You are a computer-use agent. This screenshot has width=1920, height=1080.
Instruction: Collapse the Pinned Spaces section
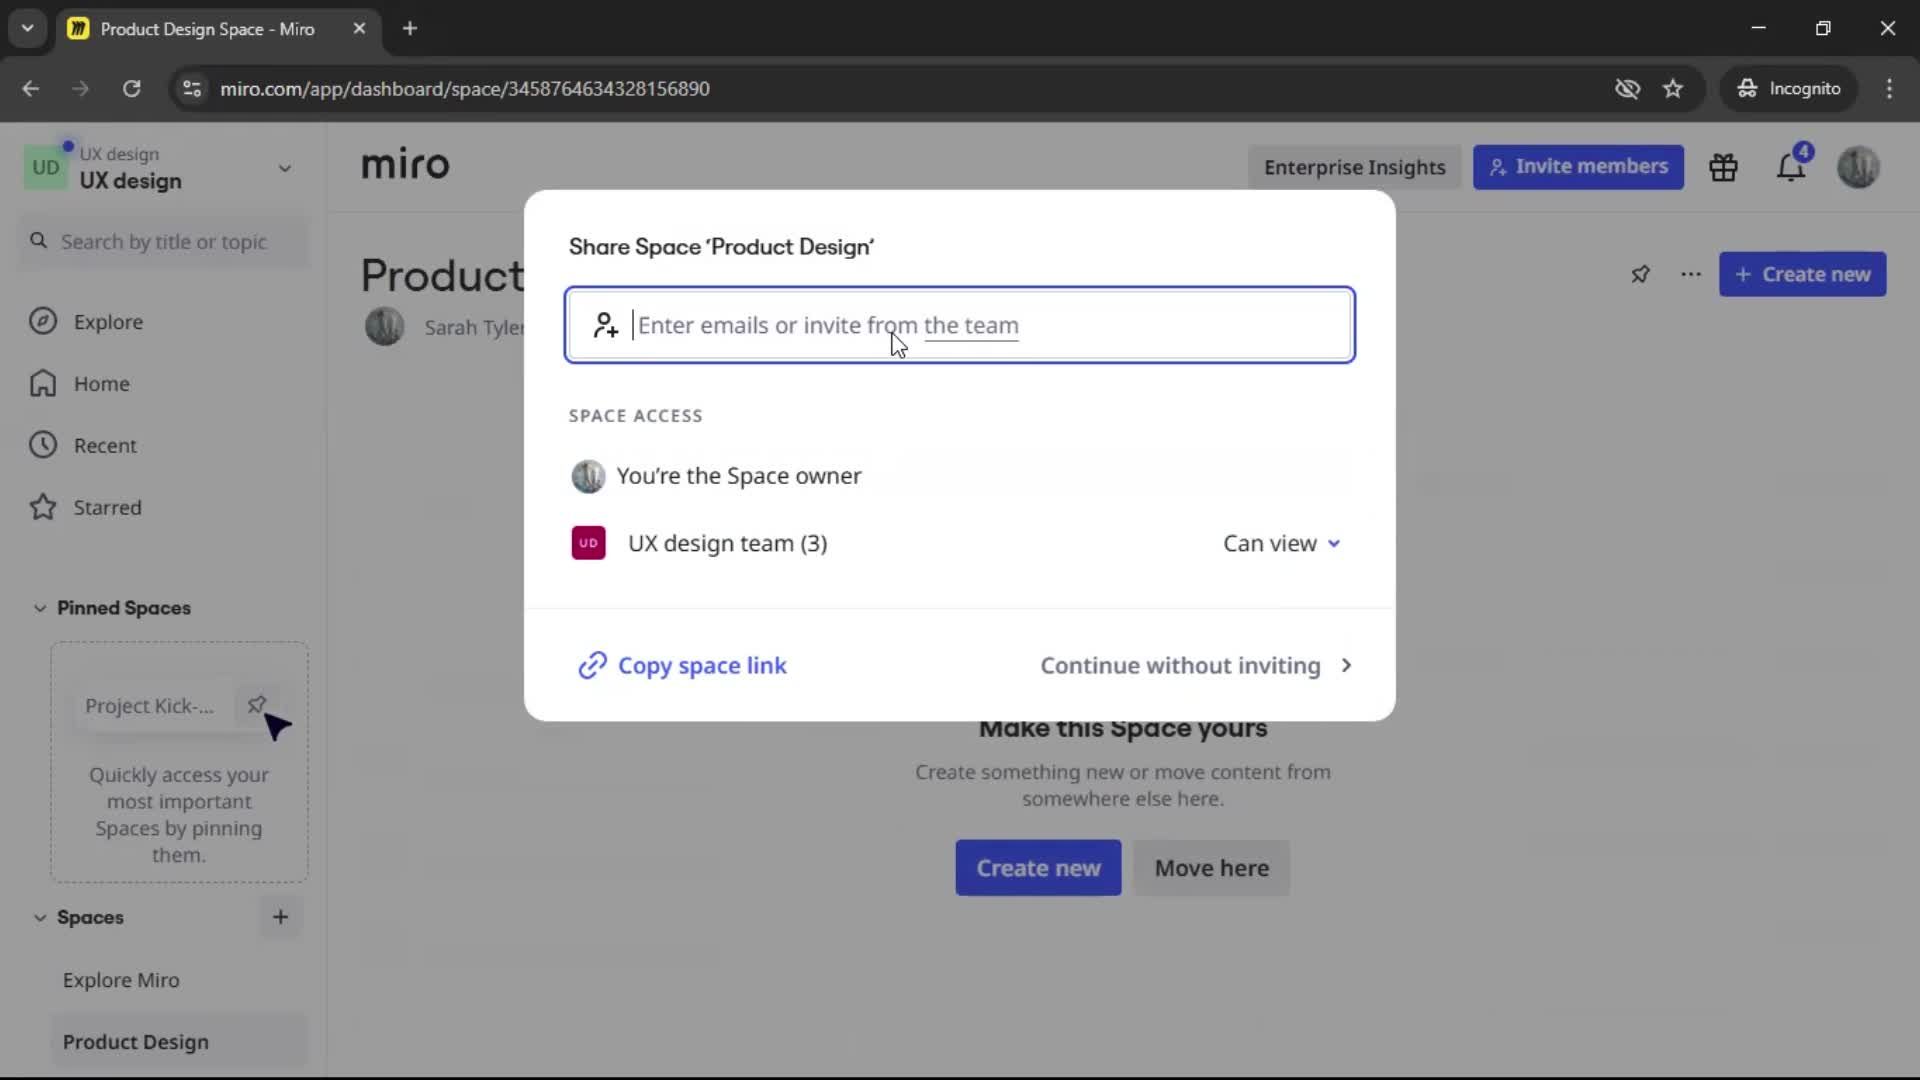pos(40,608)
